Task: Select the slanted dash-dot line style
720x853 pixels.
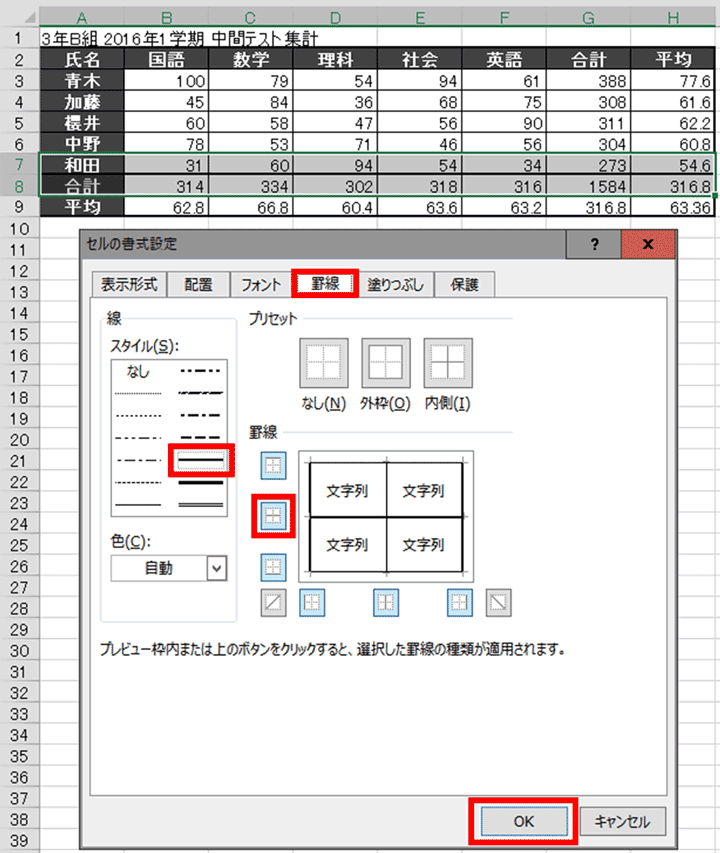Action: pyautogui.click(x=201, y=393)
